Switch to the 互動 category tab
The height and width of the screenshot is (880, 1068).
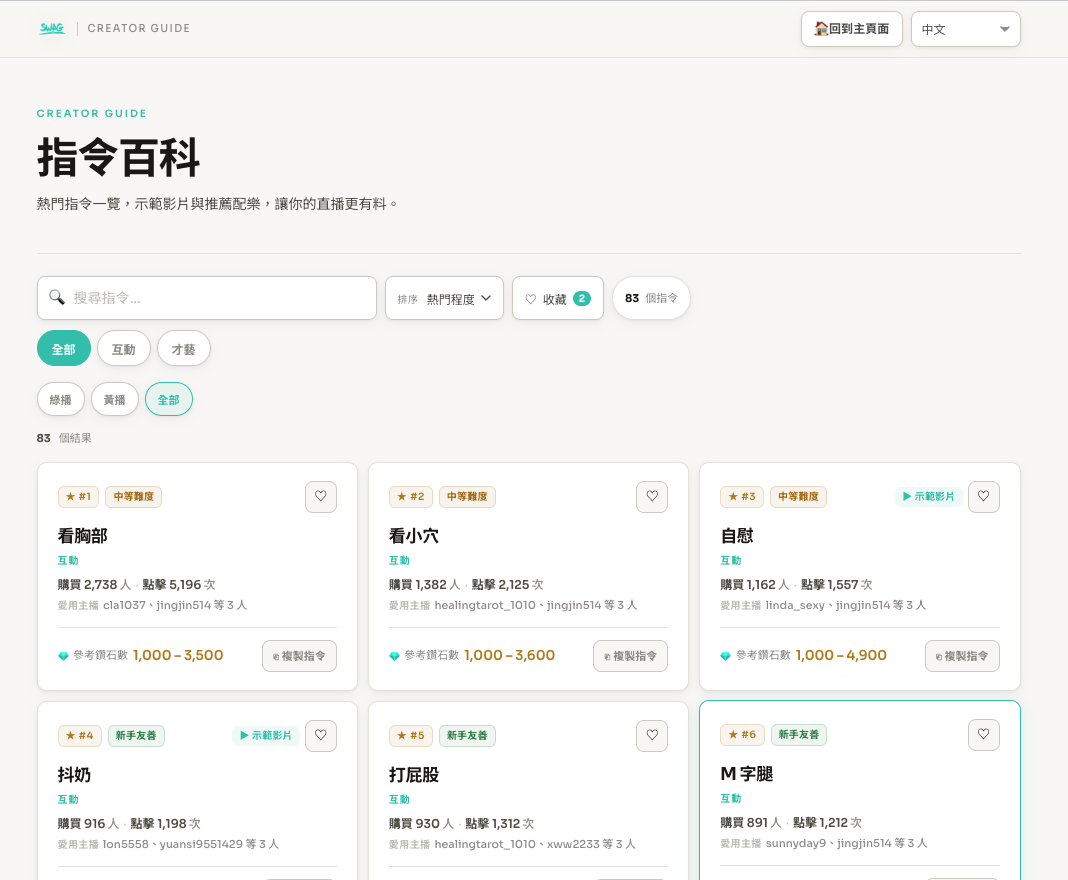coord(124,349)
